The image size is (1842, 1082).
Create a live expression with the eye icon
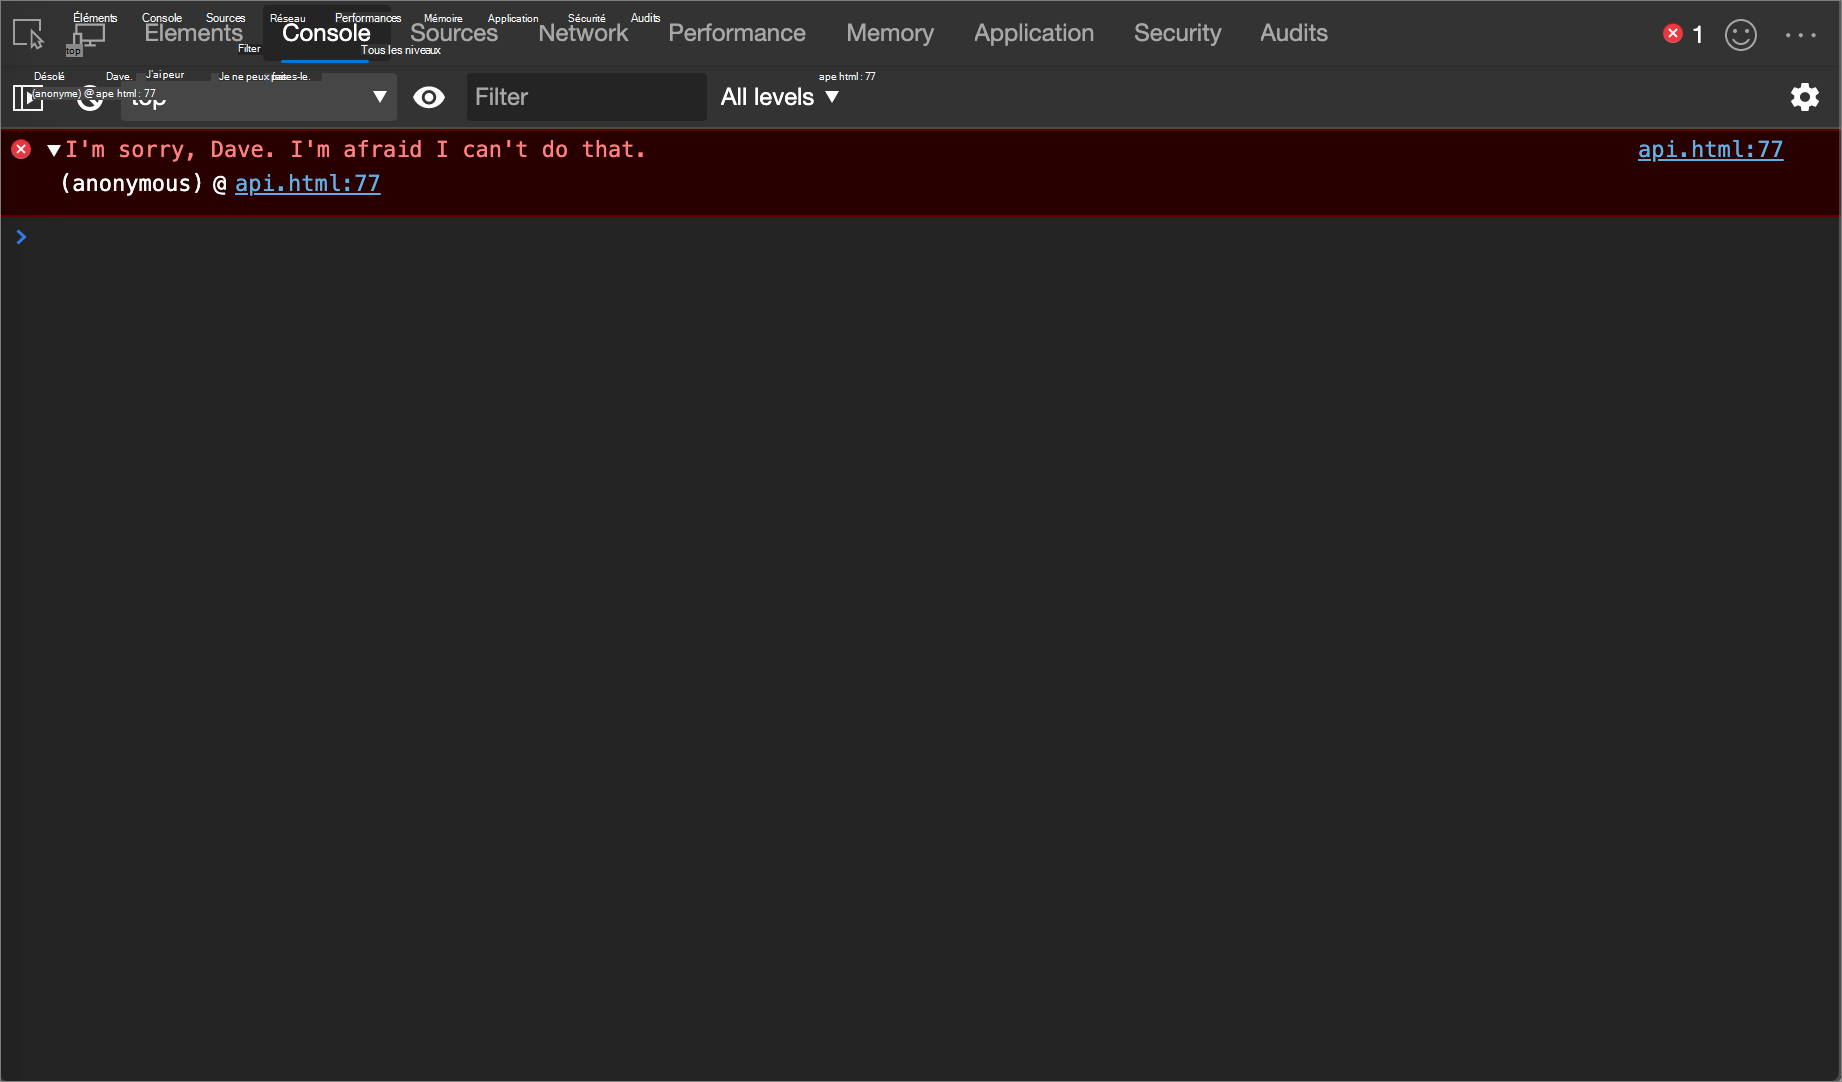coord(429,97)
